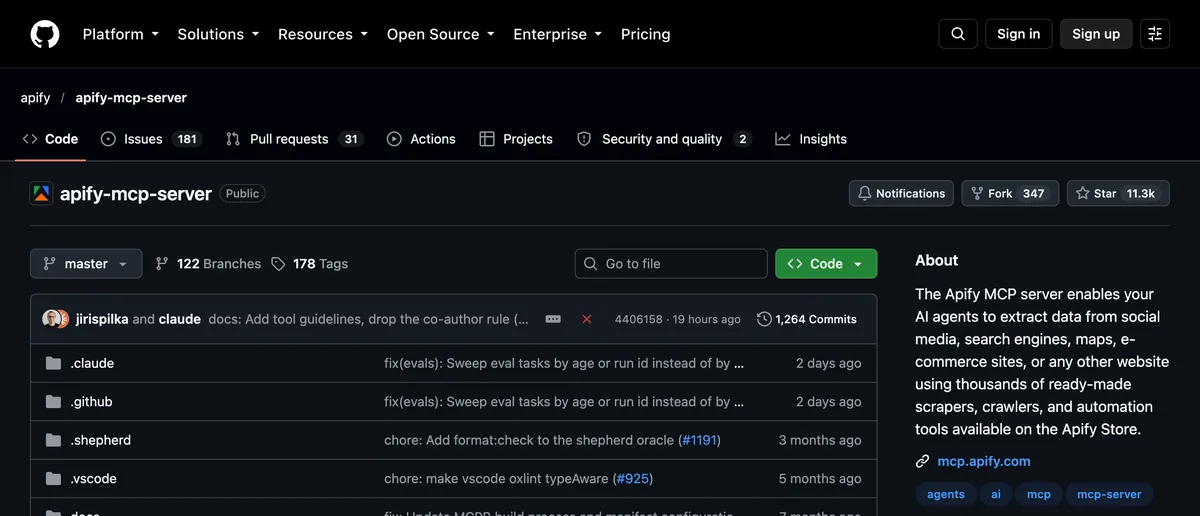Expand the commit message ellipsis icon
The image size is (1200, 516).
(553, 319)
